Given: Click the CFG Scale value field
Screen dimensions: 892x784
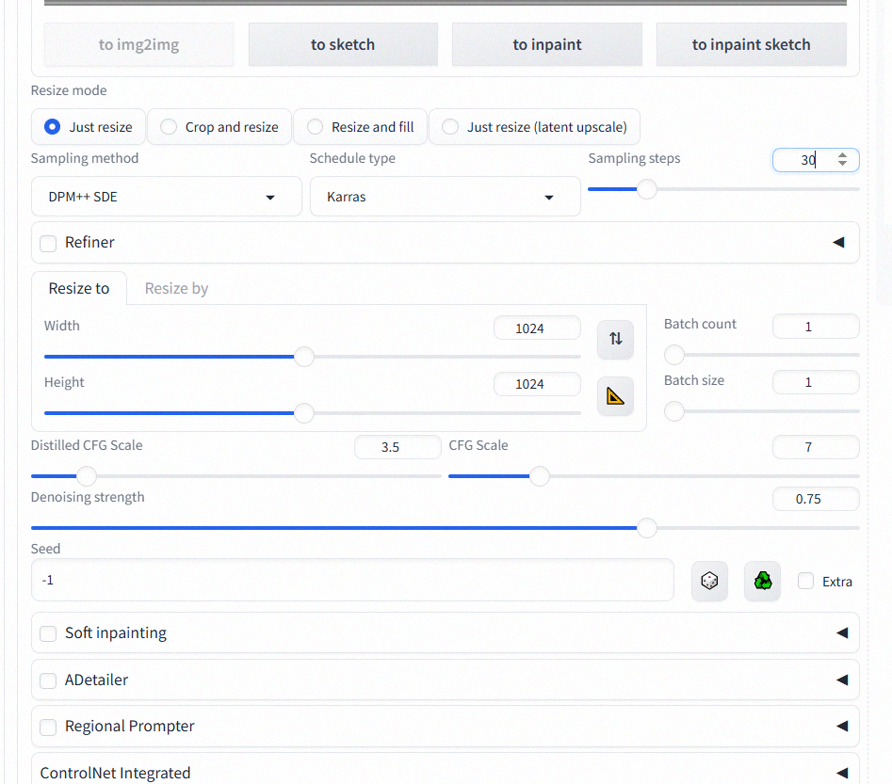Looking at the screenshot, I should point(815,447).
